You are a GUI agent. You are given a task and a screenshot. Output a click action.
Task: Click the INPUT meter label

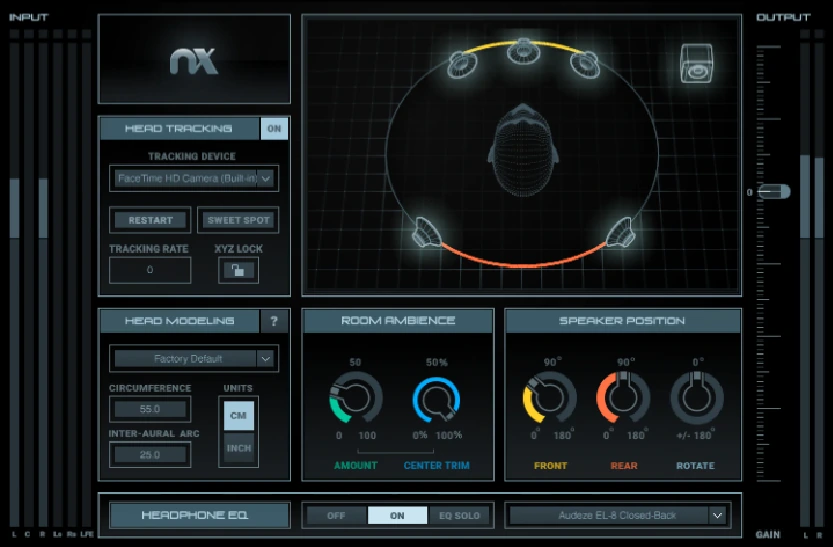pos(29,18)
